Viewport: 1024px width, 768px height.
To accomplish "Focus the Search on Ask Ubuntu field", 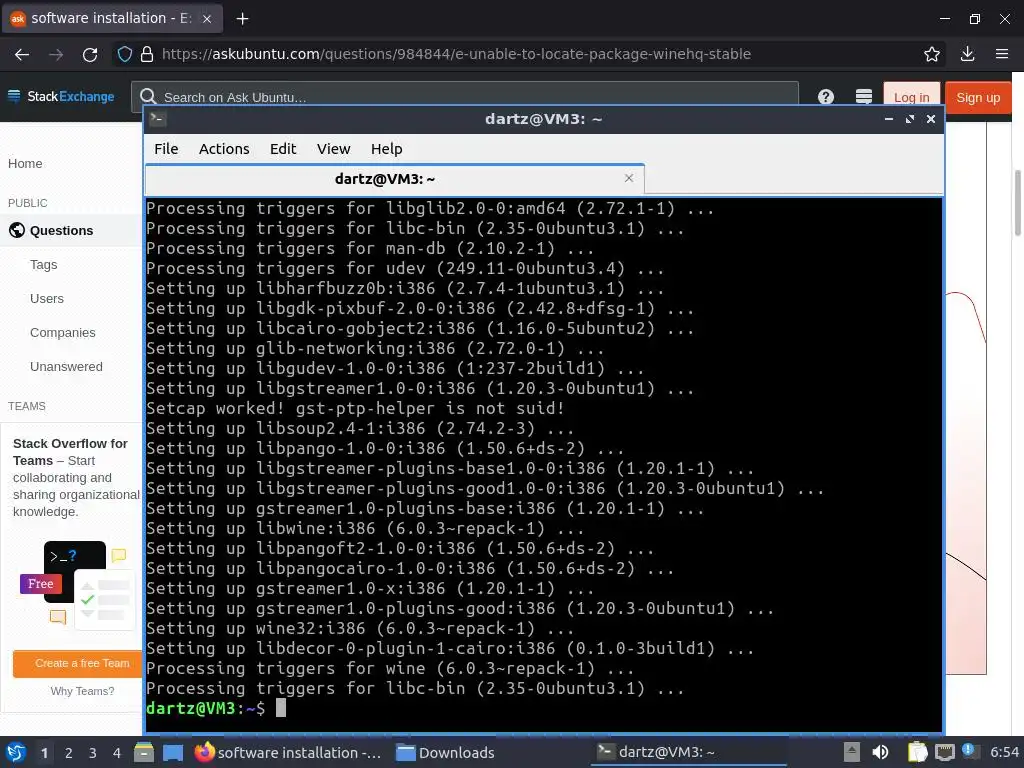I will tap(464, 97).
